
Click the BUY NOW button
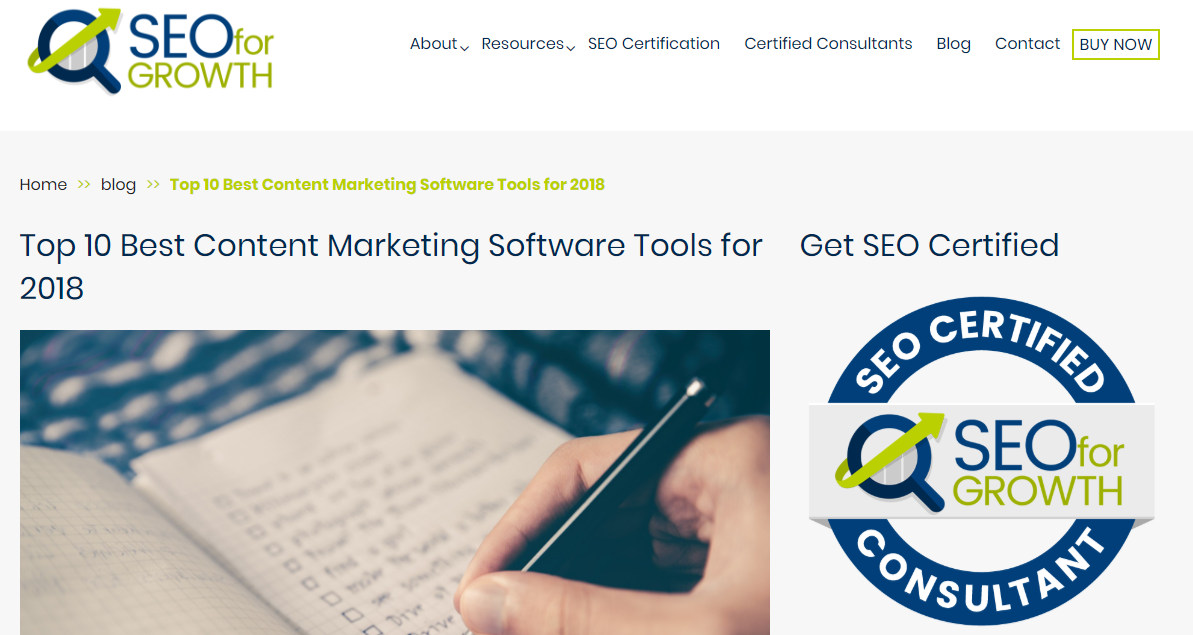click(1115, 44)
